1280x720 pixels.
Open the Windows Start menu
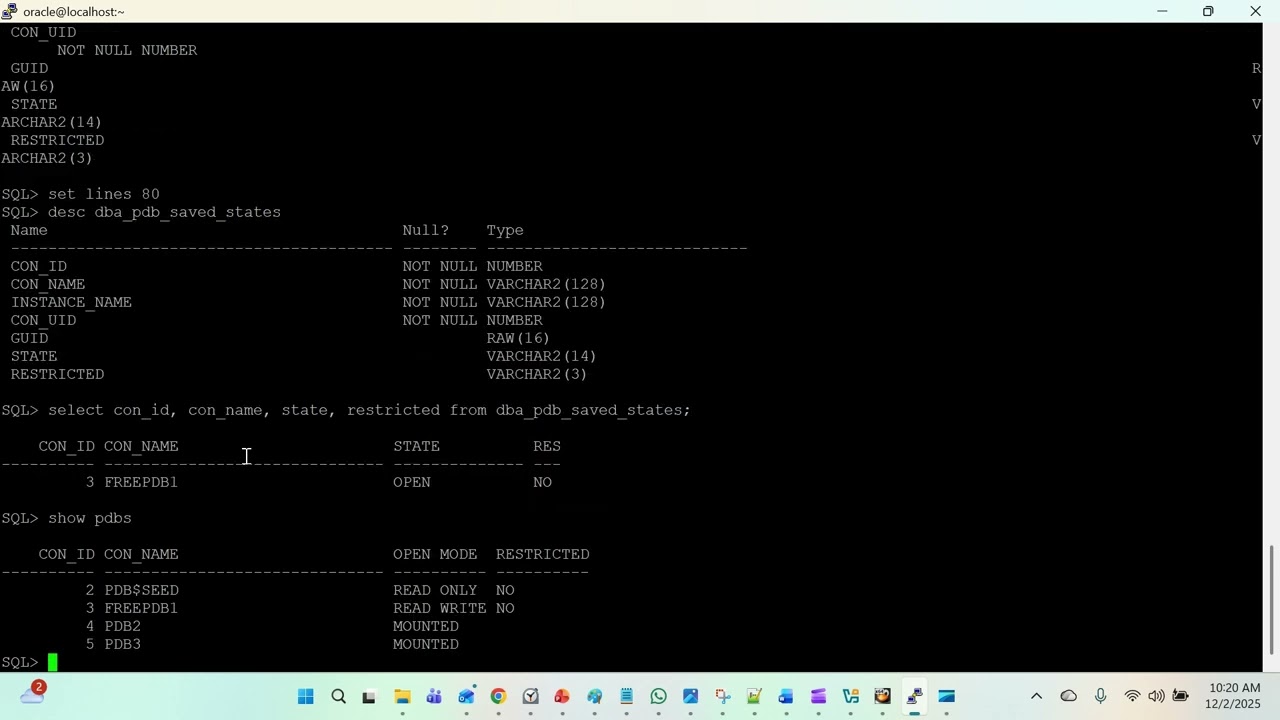[x=306, y=697]
